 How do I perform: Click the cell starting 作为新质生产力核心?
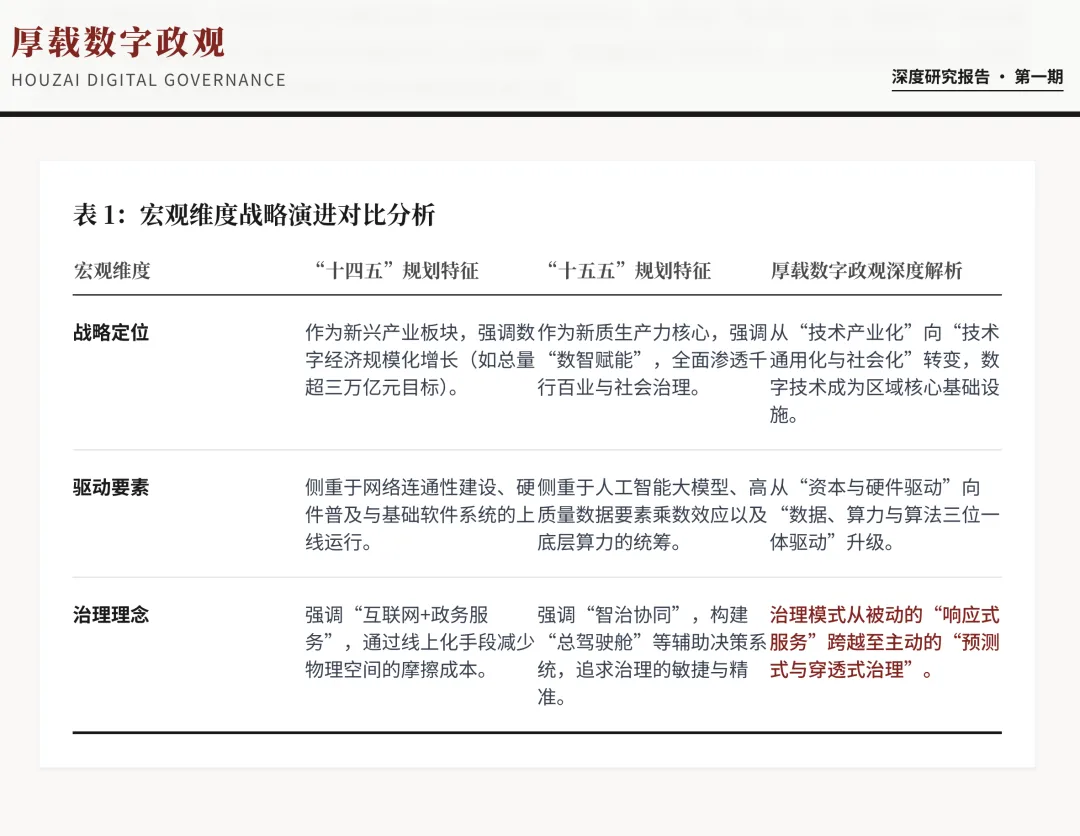coord(652,360)
